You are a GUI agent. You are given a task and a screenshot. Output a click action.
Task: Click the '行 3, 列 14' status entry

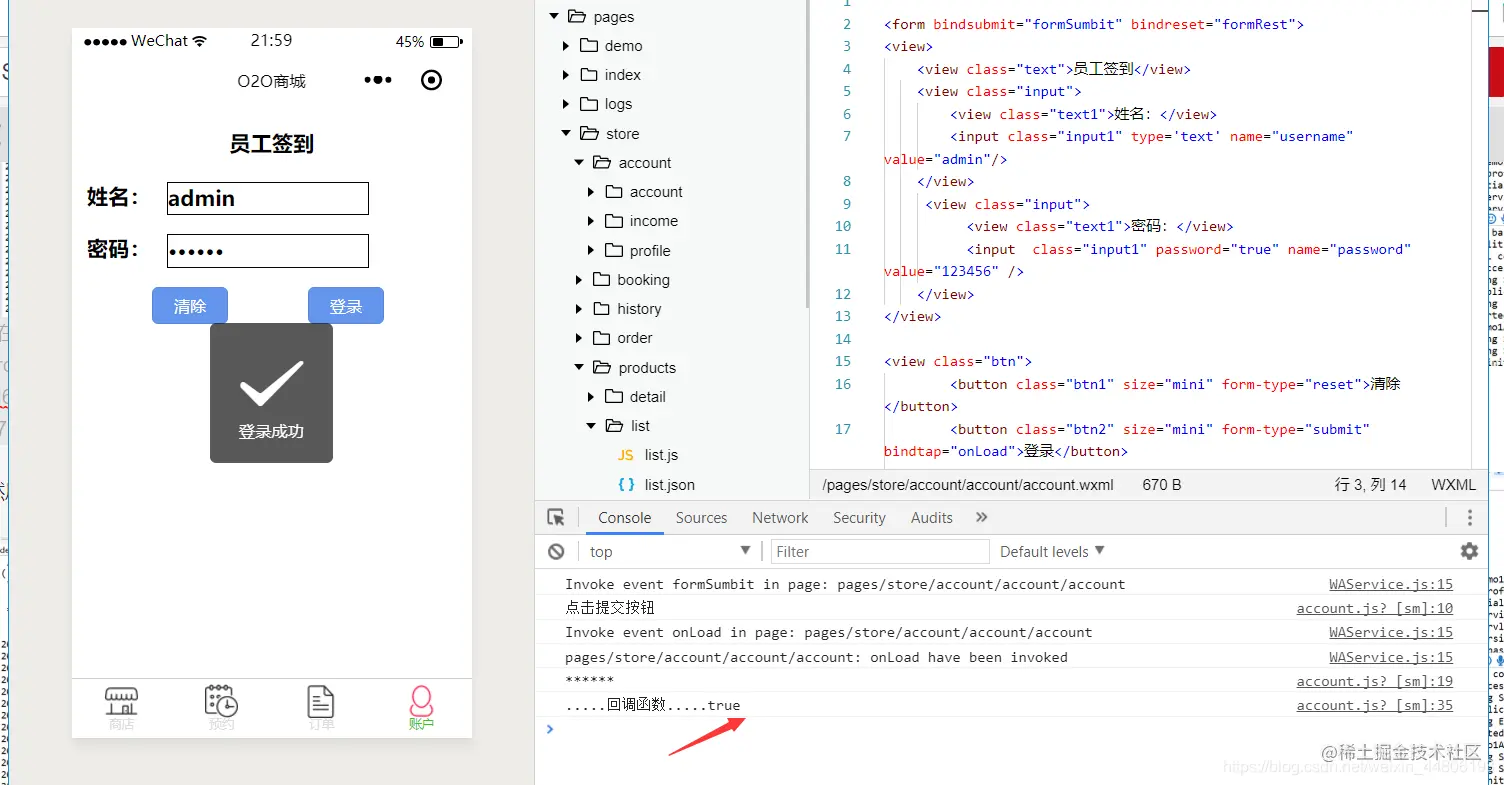click(x=1370, y=484)
